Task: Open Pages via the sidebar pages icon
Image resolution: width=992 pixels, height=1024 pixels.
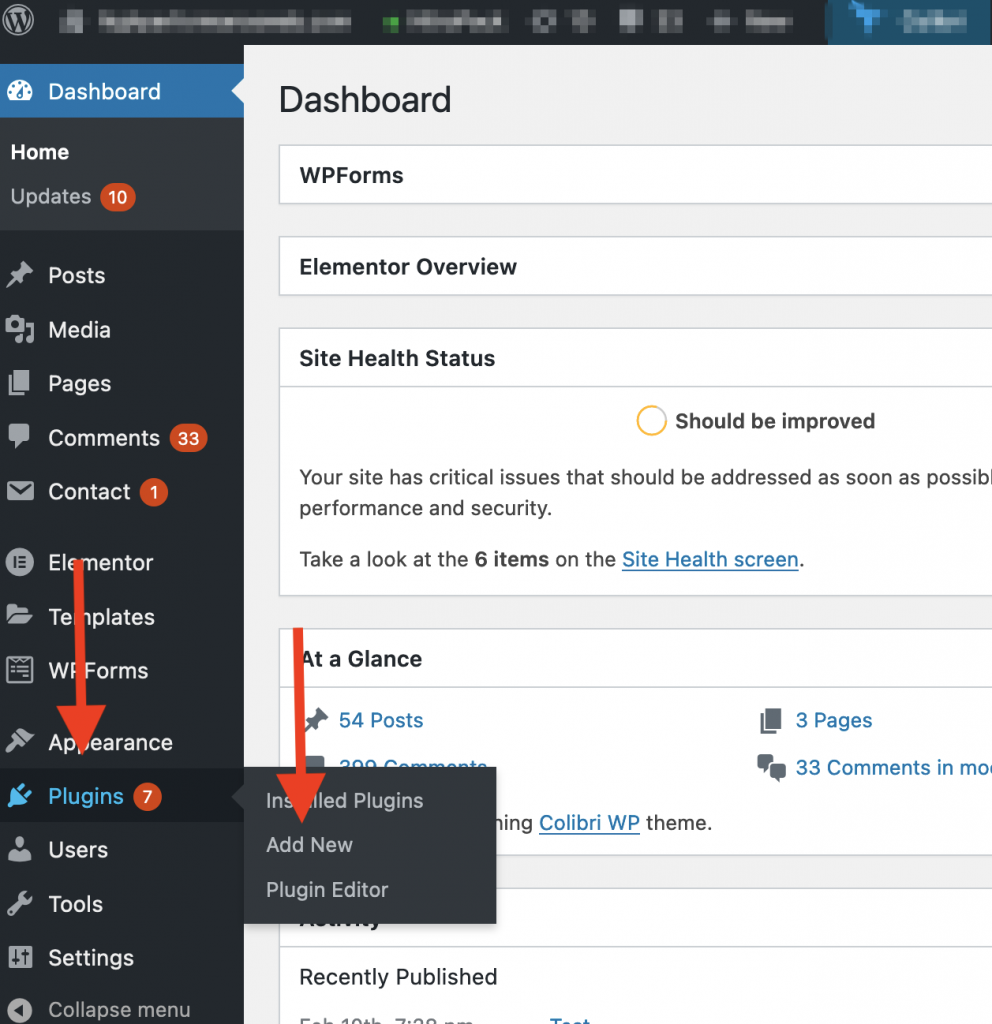Action: click(20, 383)
